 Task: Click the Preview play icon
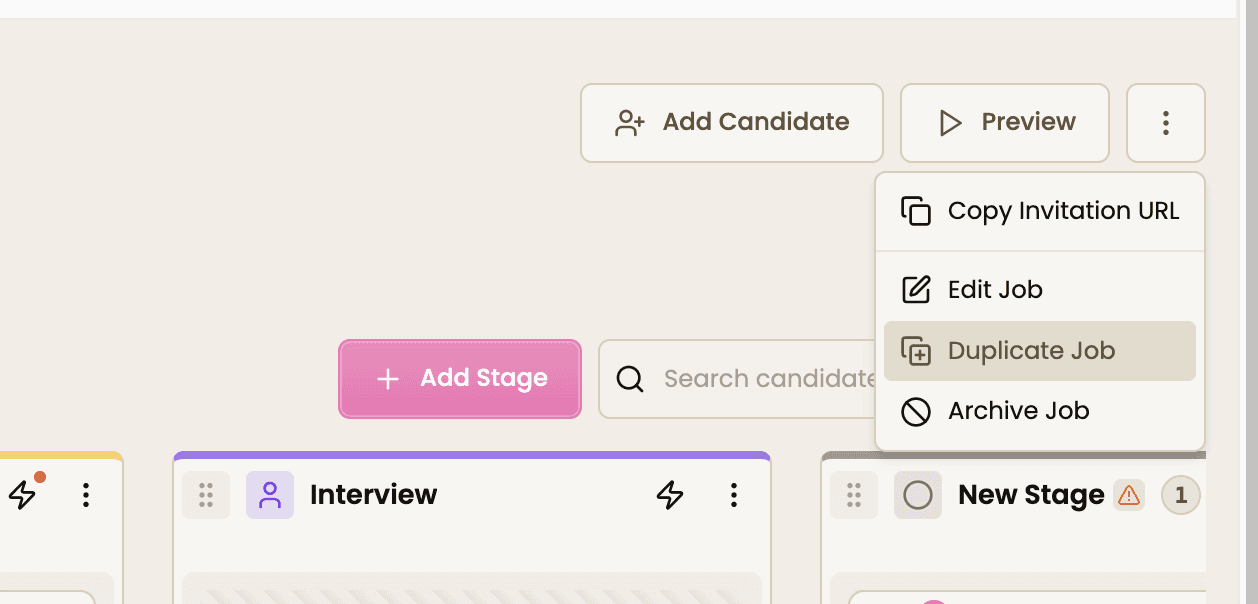coord(948,123)
